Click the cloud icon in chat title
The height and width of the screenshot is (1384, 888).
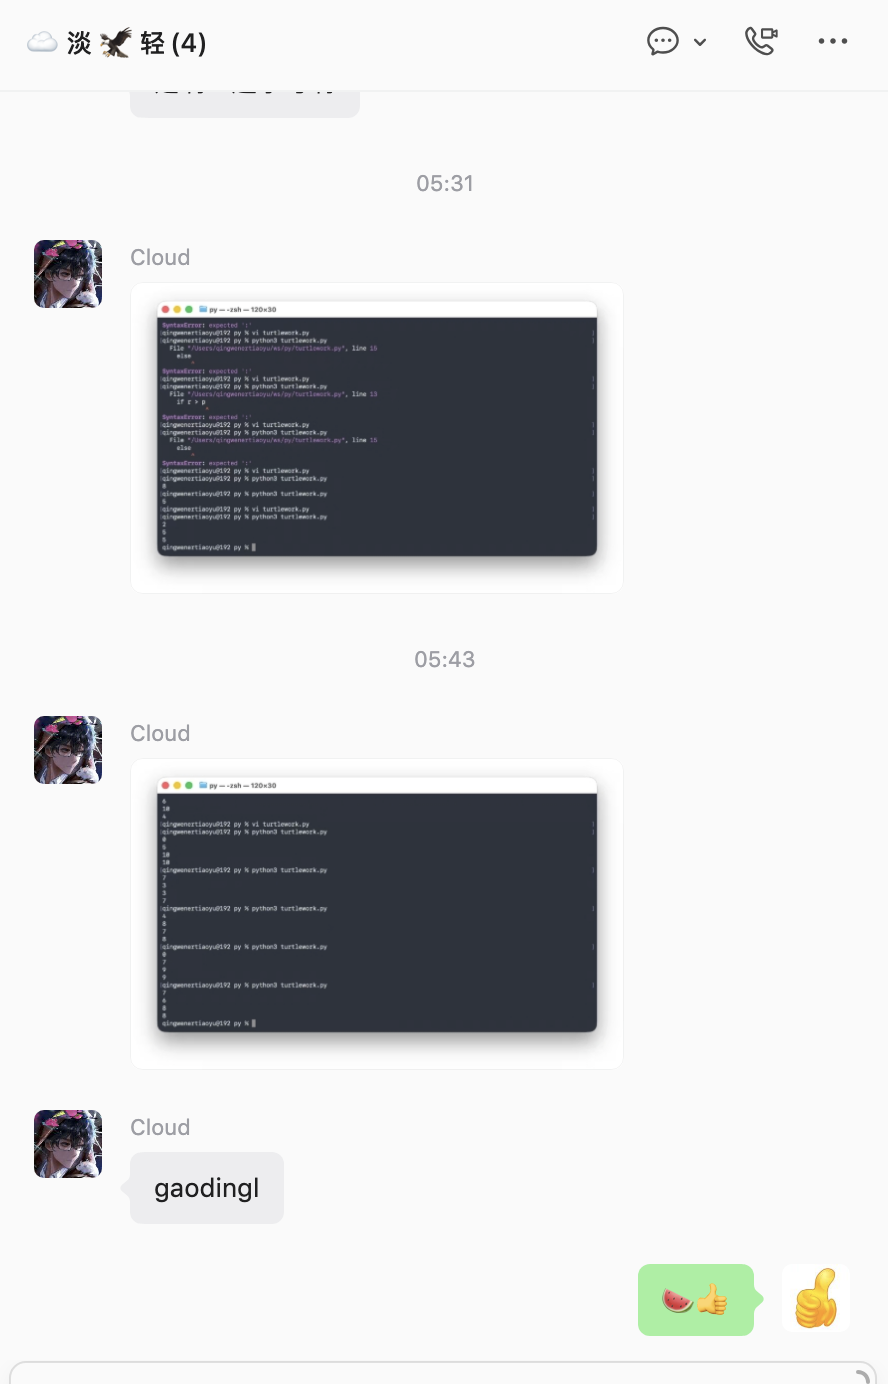point(42,42)
